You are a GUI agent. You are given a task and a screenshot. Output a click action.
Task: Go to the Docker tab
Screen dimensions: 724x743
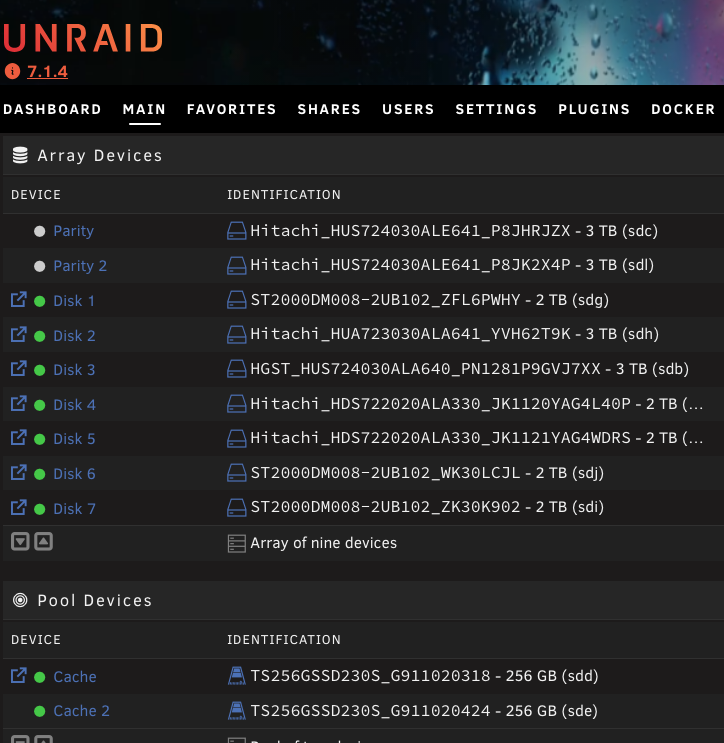683,109
